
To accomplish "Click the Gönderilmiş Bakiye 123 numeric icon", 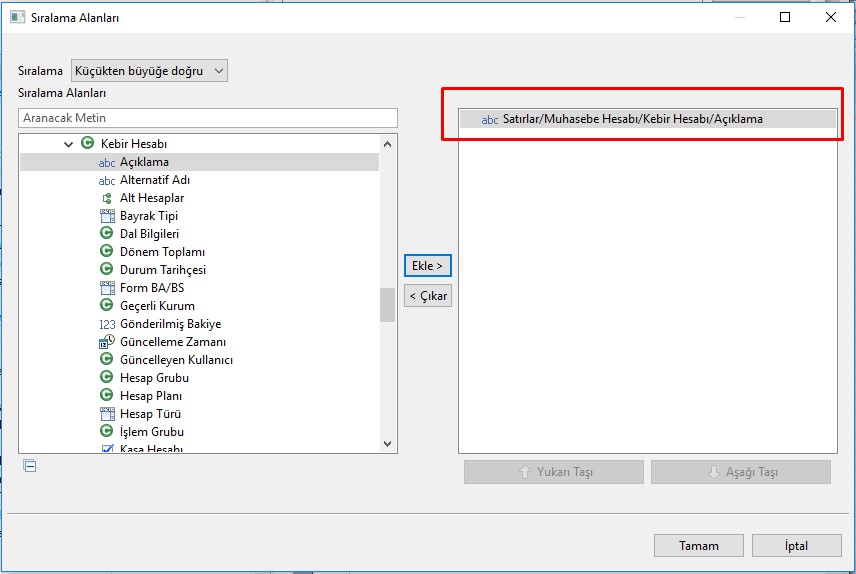I will click(x=107, y=324).
